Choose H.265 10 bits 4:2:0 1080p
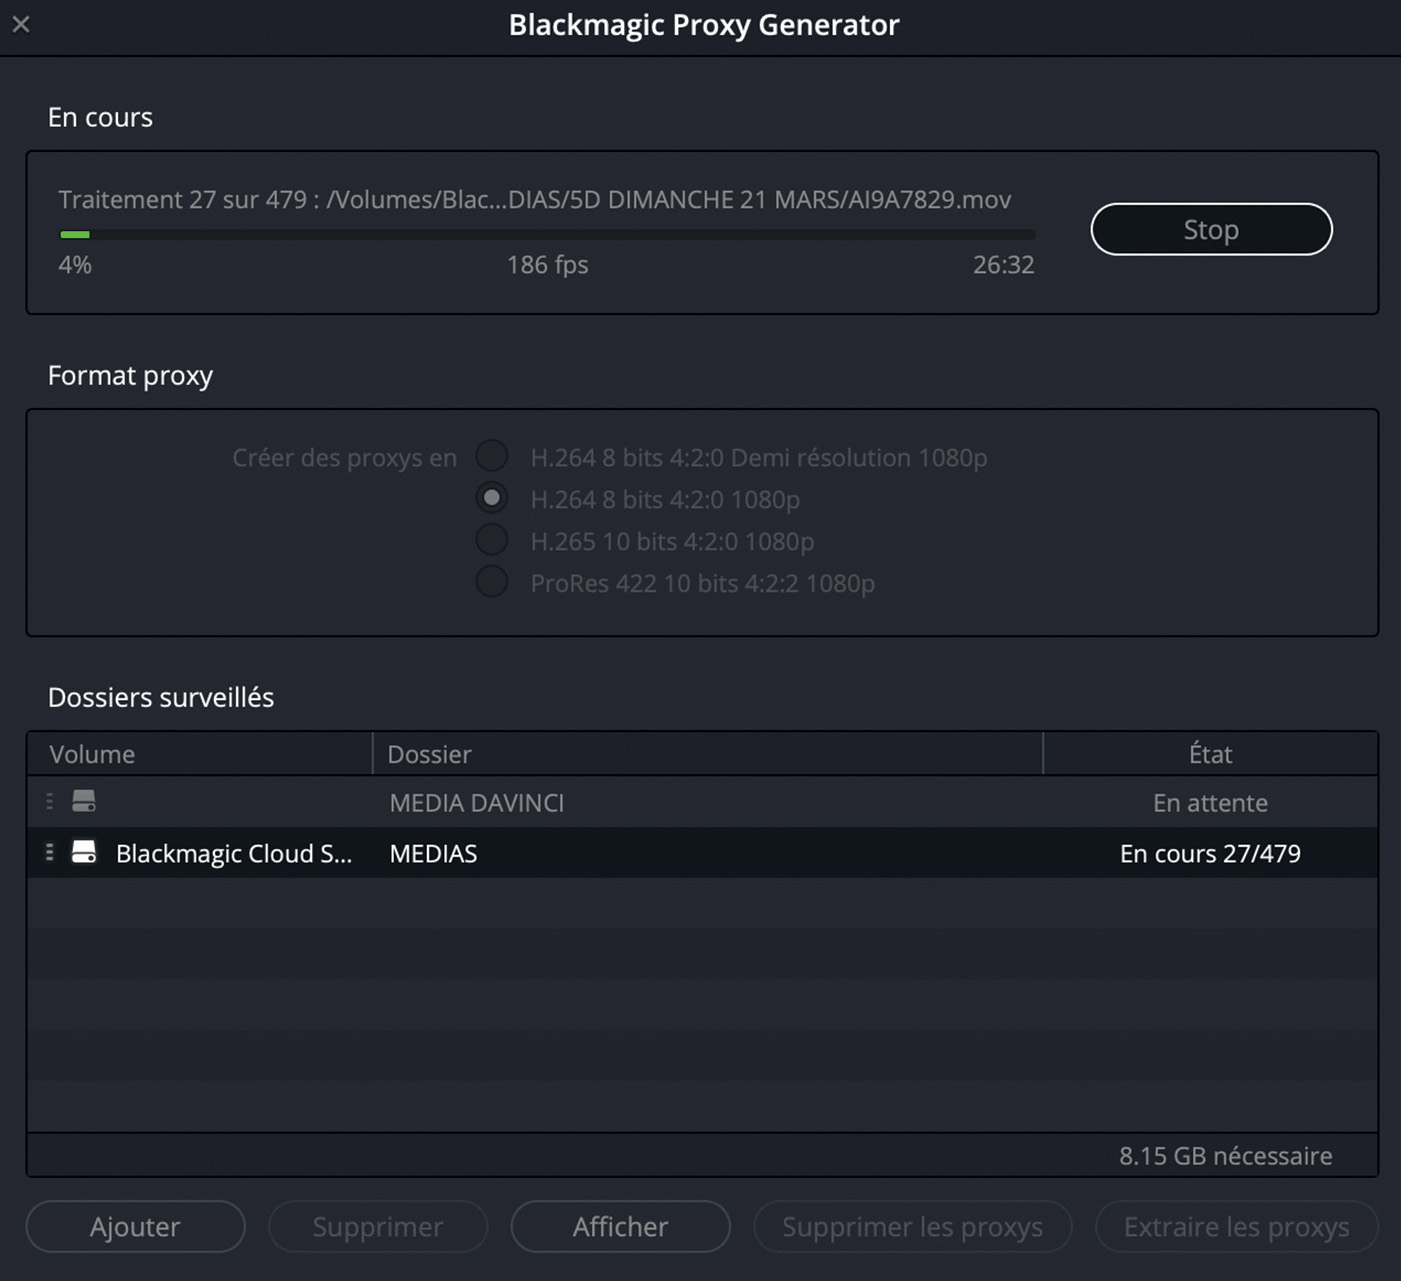The width and height of the screenshot is (1401, 1281). tap(492, 540)
